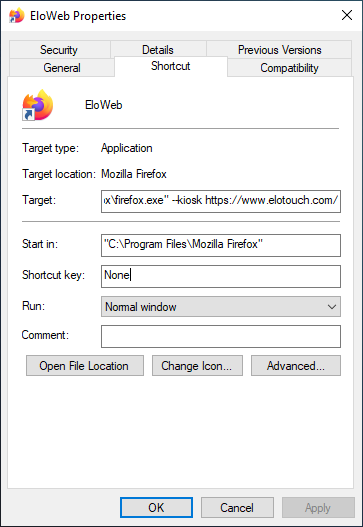Select the General tab
The height and width of the screenshot is (527, 363).
click(62, 68)
